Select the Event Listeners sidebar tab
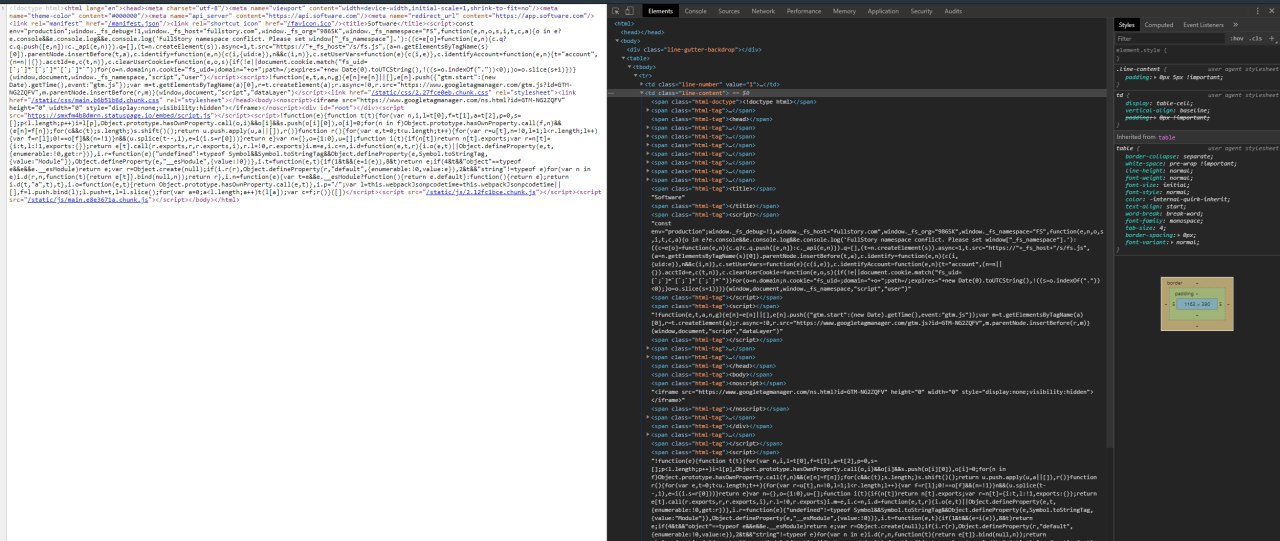 pos(1203,24)
